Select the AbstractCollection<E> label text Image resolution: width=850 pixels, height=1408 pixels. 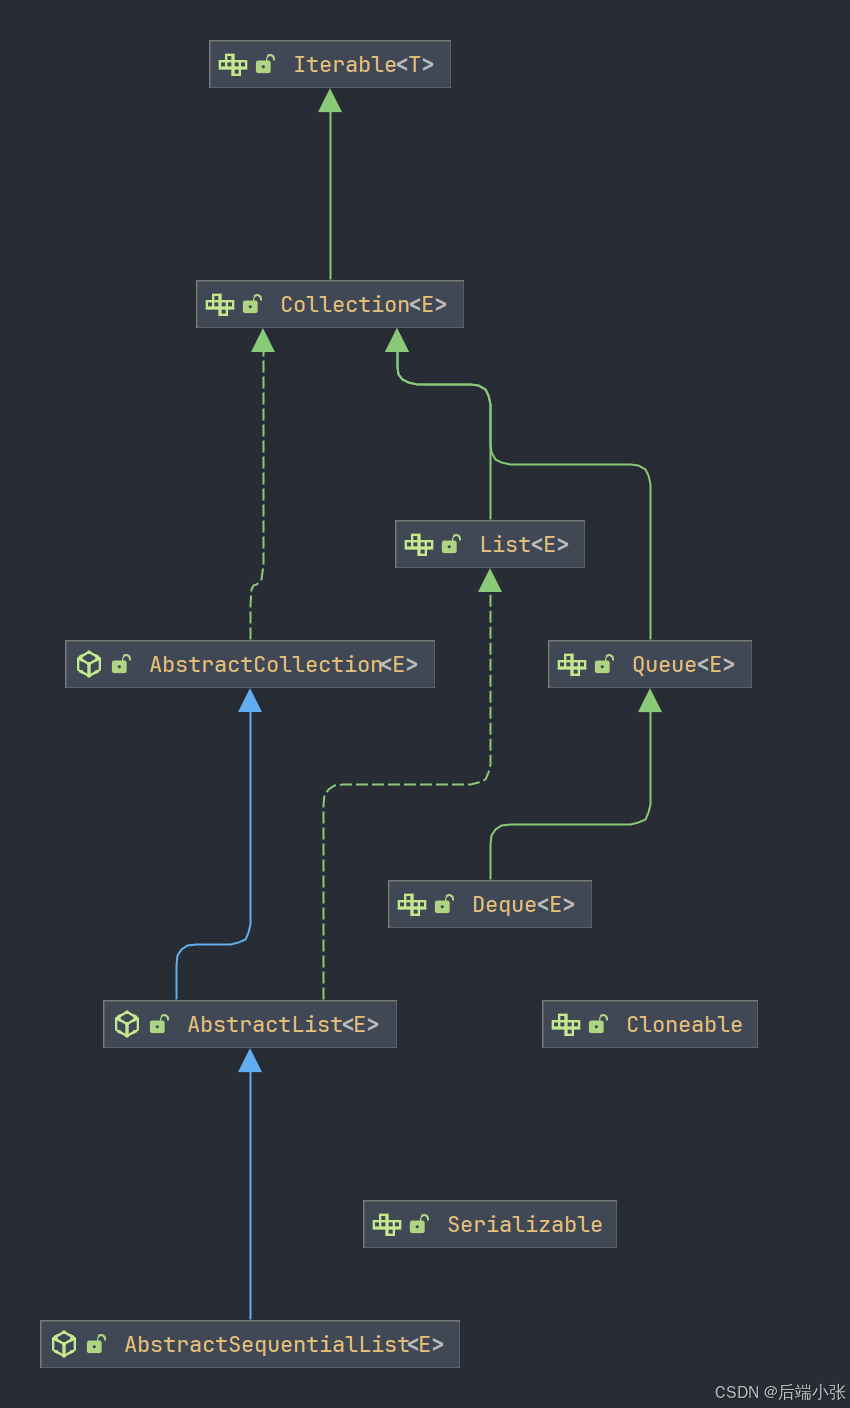point(284,664)
